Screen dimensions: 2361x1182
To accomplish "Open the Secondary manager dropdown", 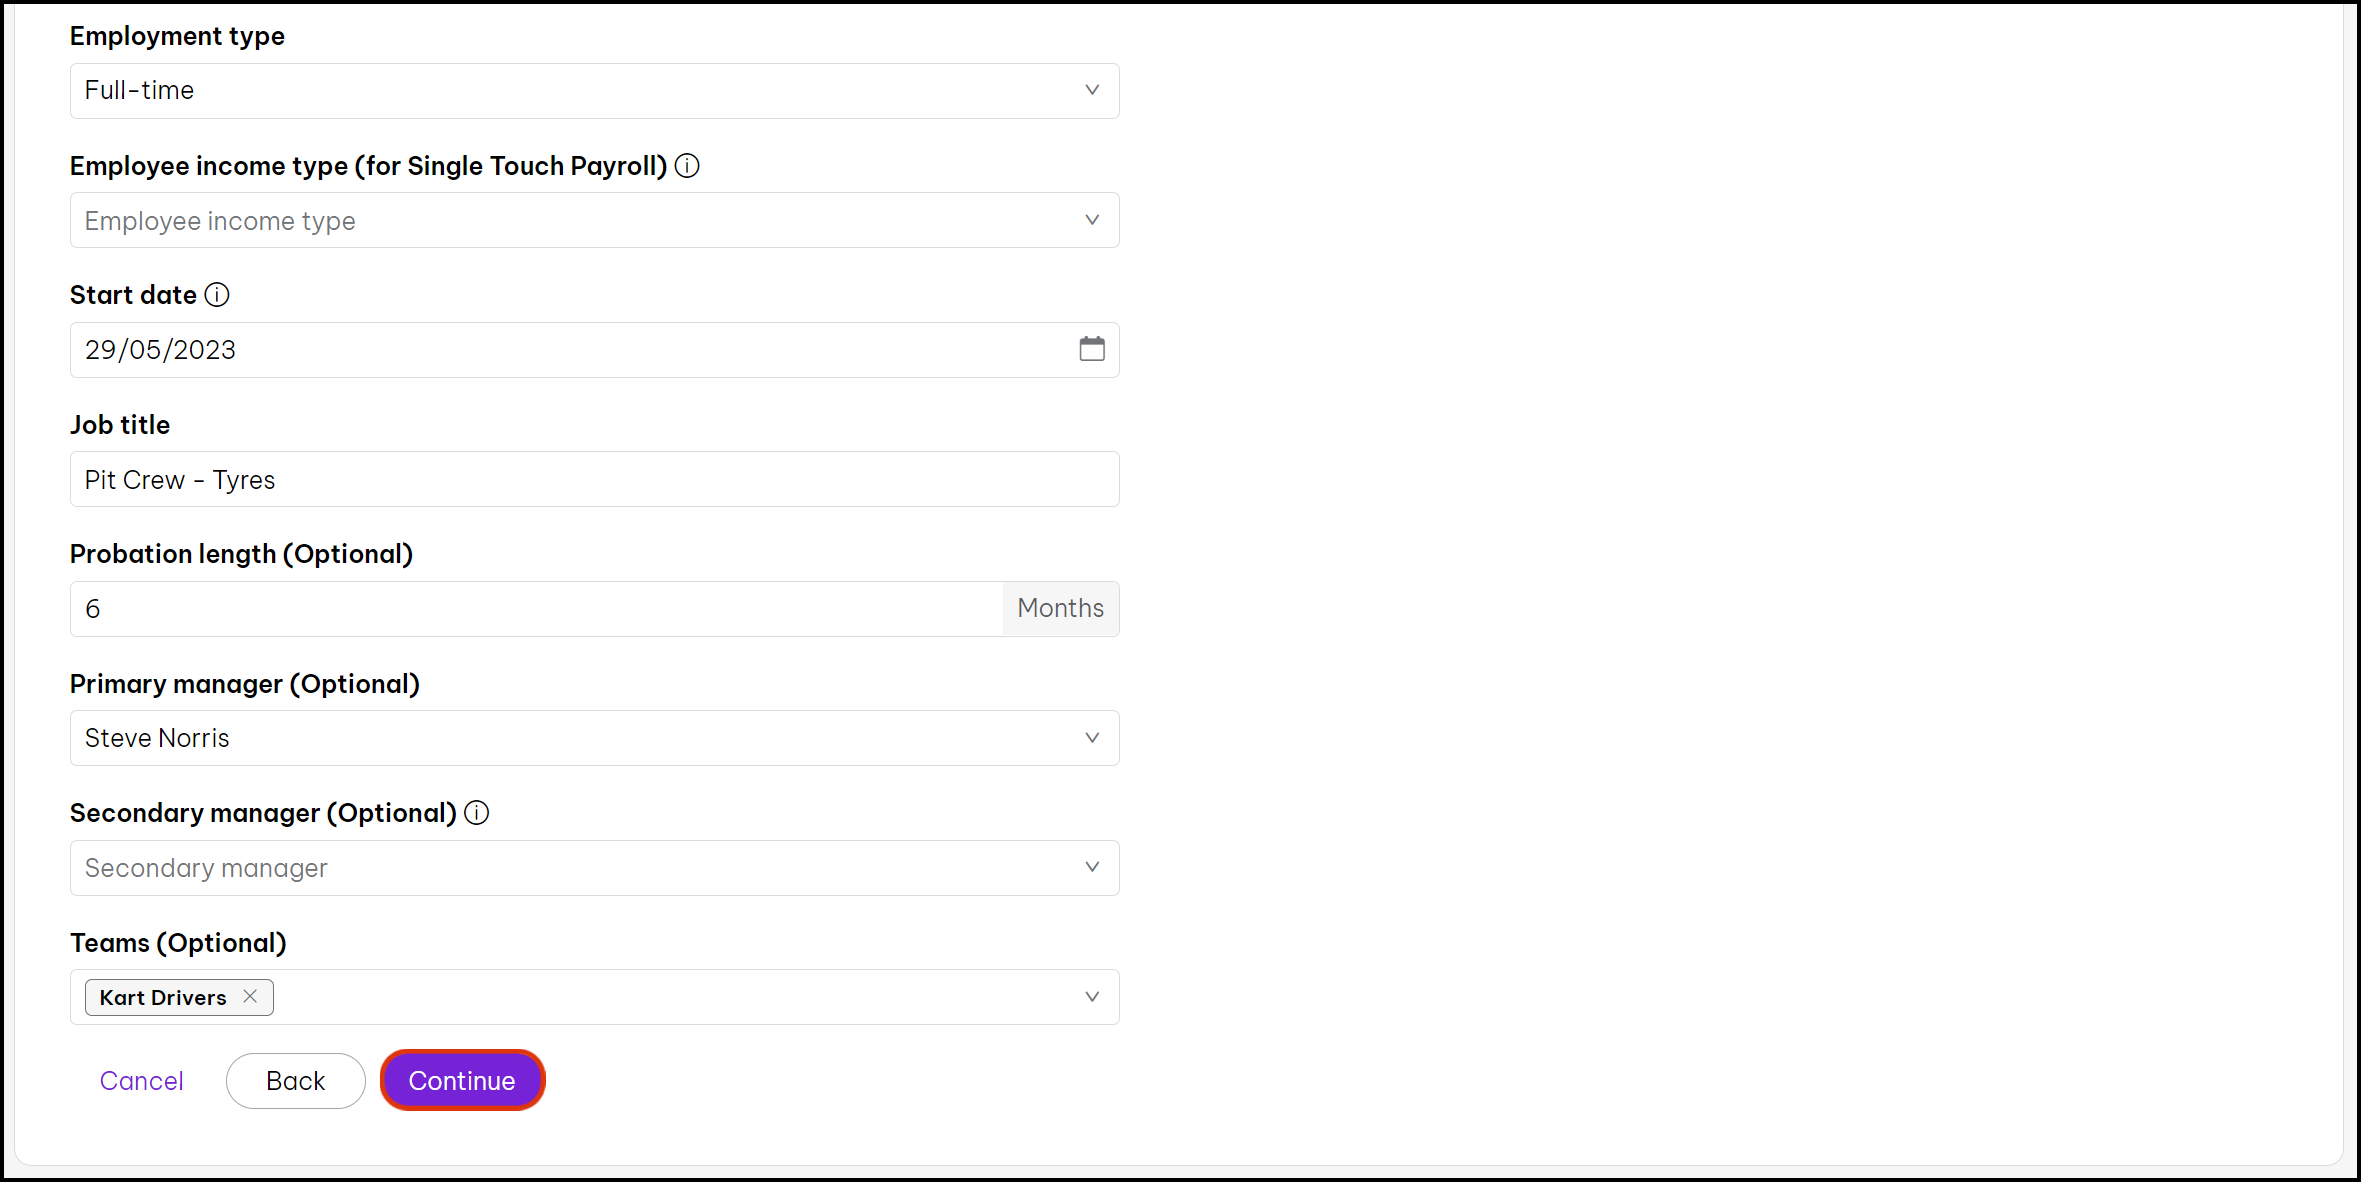I will pos(594,868).
